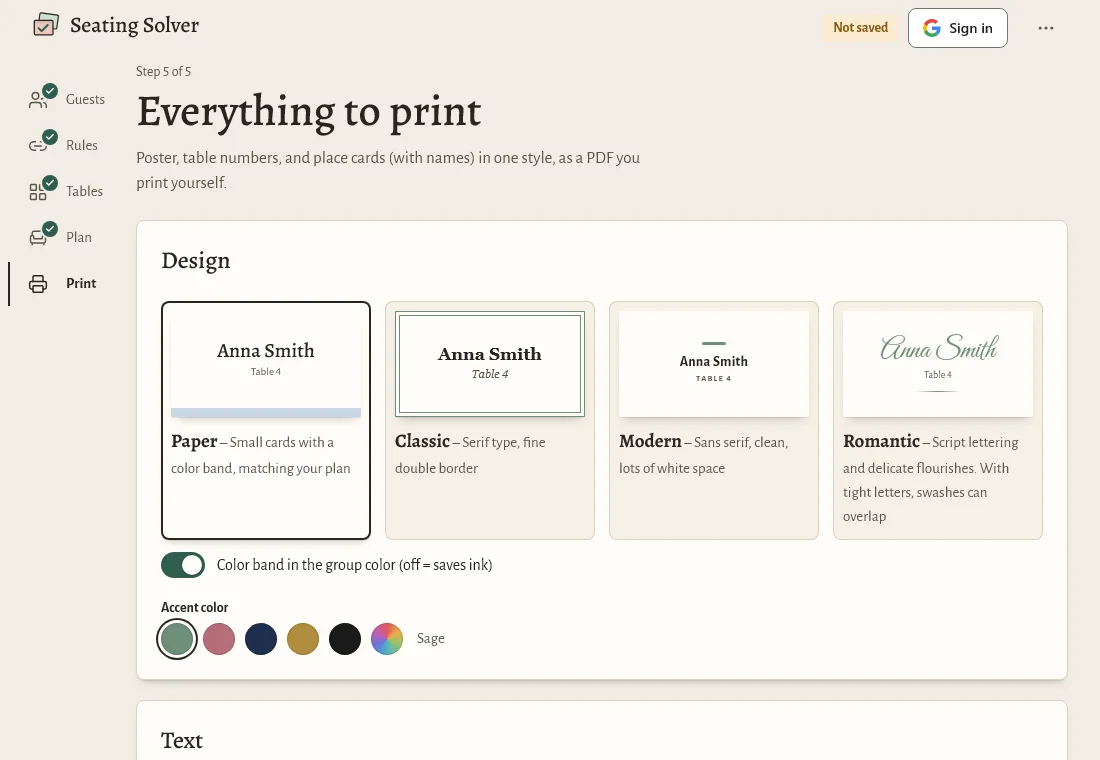Viewport: 1100px width, 760px height.
Task: Click the 'Text' section heading
Action: (182, 740)
